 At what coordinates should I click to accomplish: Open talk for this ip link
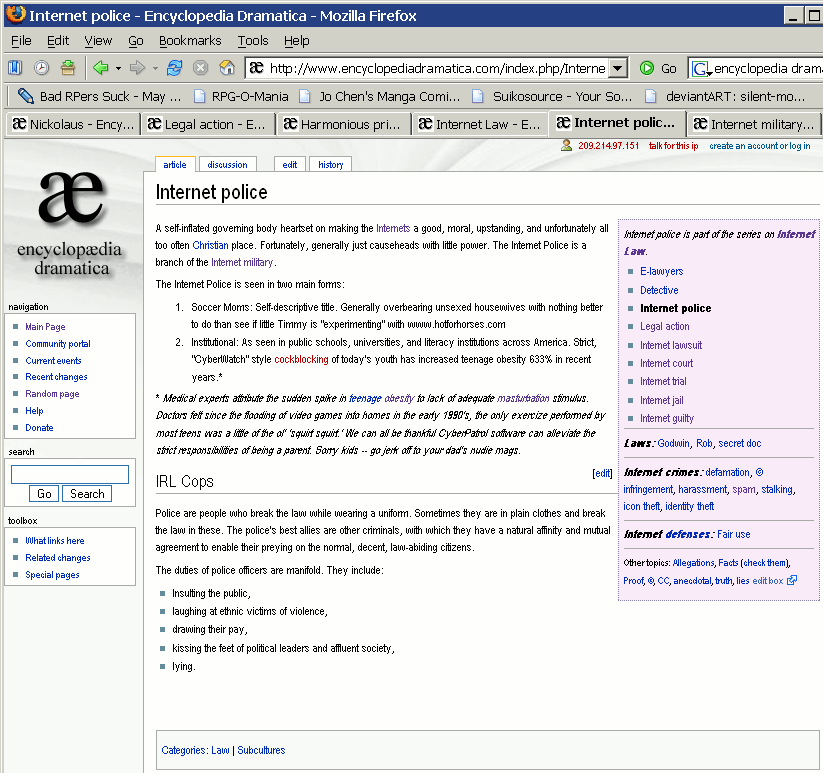pos(673,146)
